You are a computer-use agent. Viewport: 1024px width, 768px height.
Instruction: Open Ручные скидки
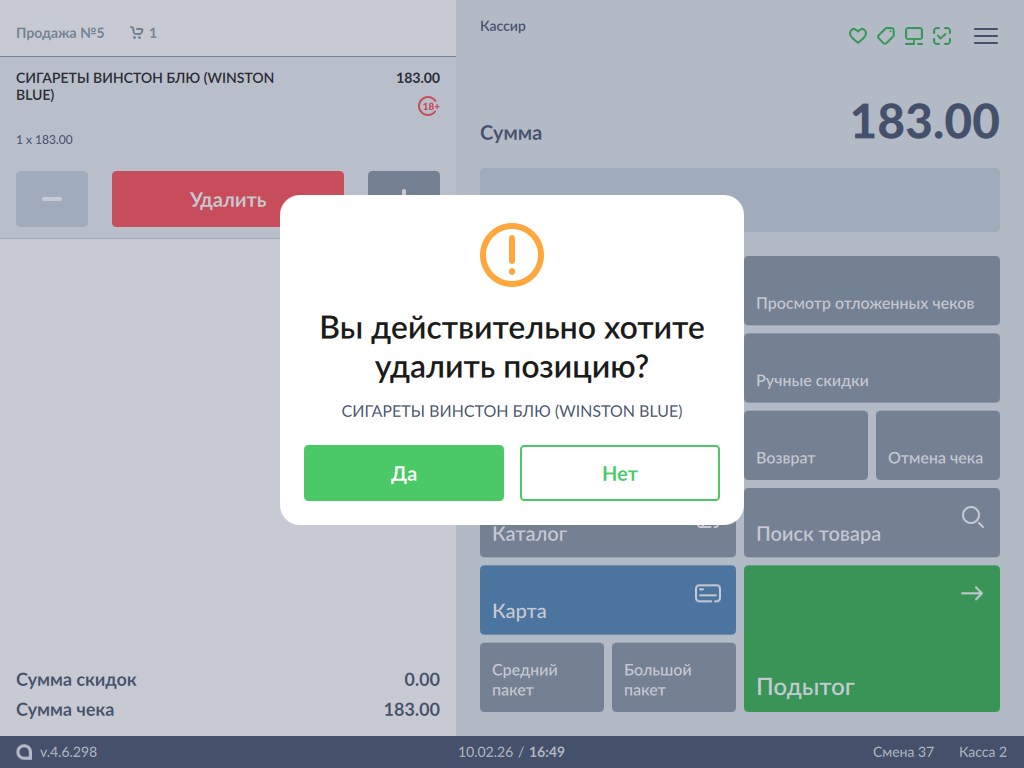(871, 368)
